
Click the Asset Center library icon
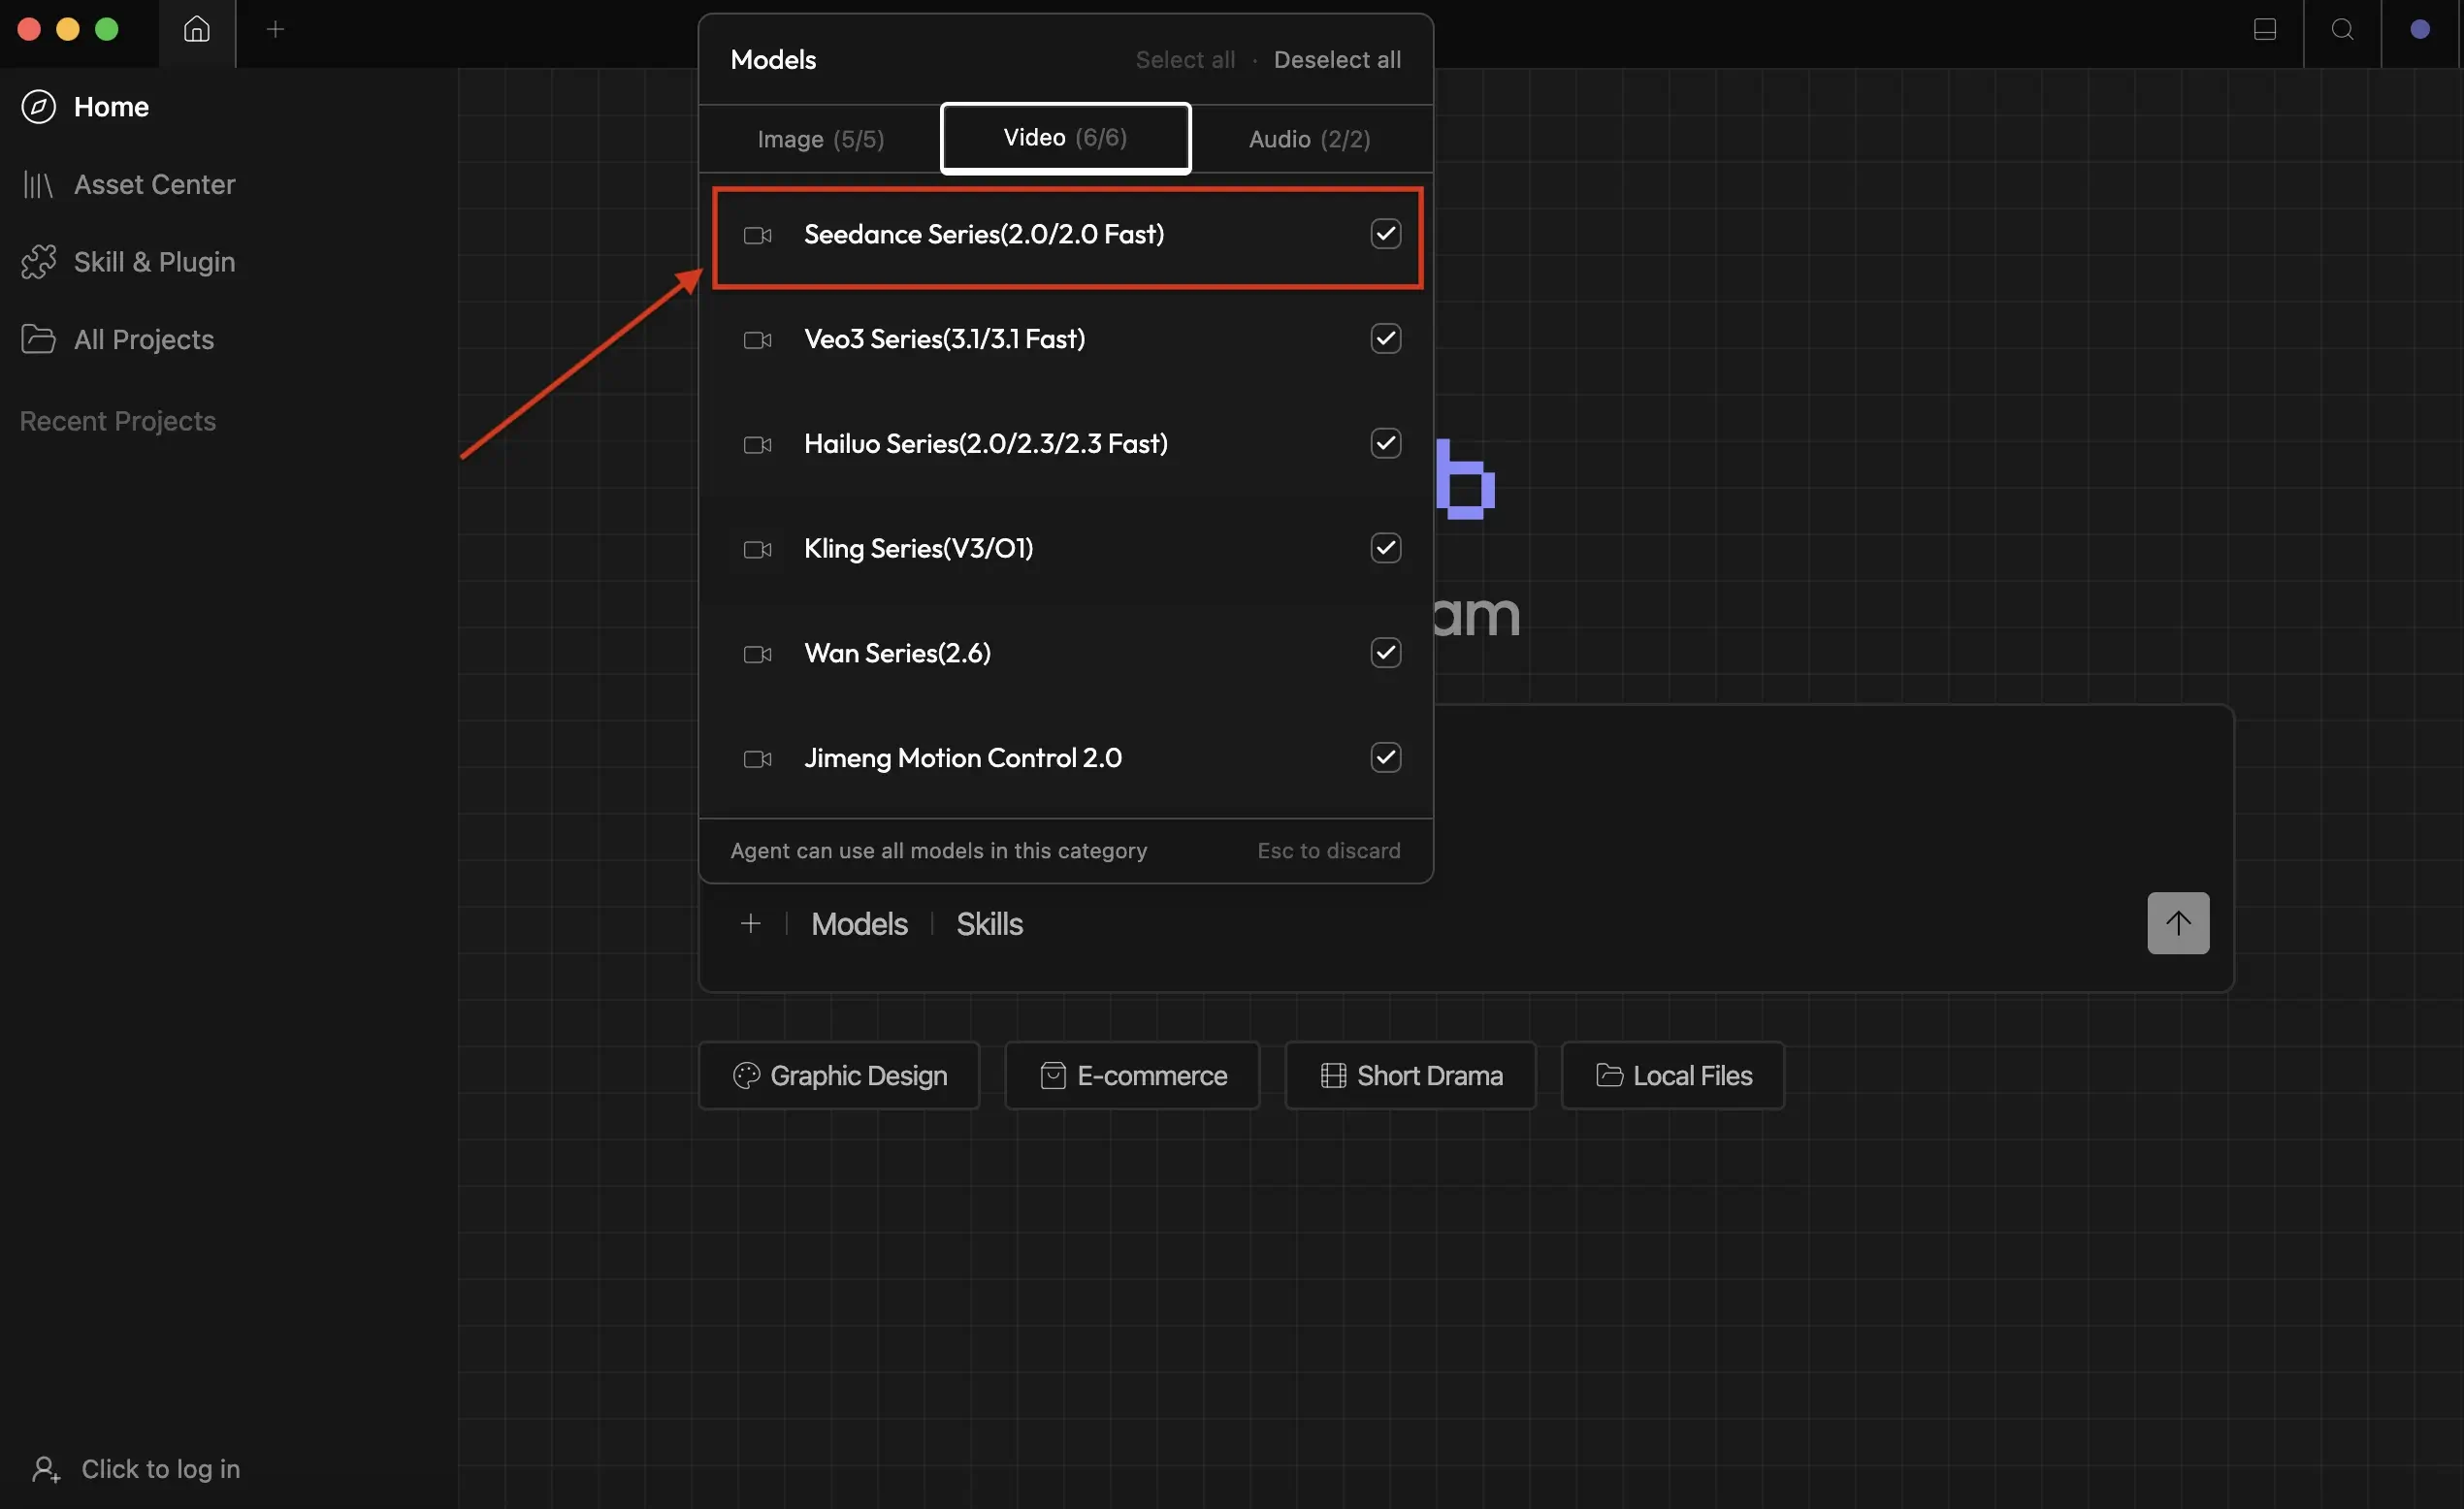(38, 185)
